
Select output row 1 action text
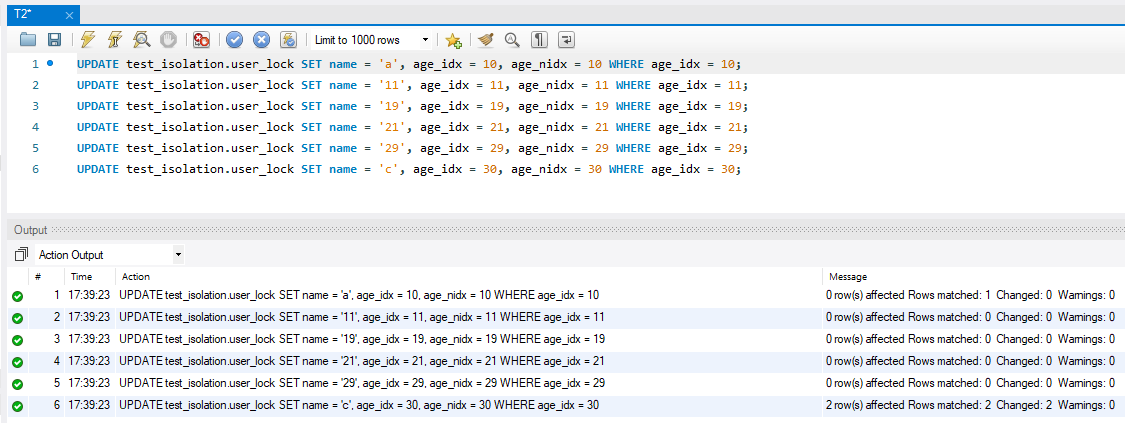(359, 295)
